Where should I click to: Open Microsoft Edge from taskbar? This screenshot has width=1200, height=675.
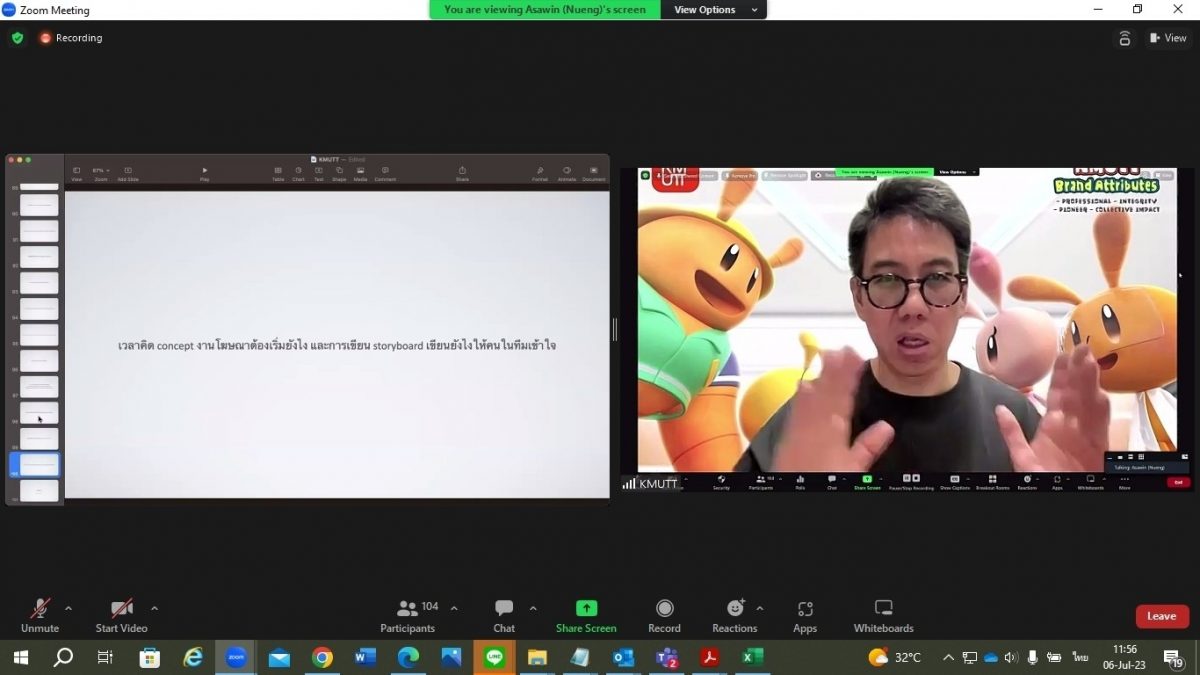[x=408, y=657]
